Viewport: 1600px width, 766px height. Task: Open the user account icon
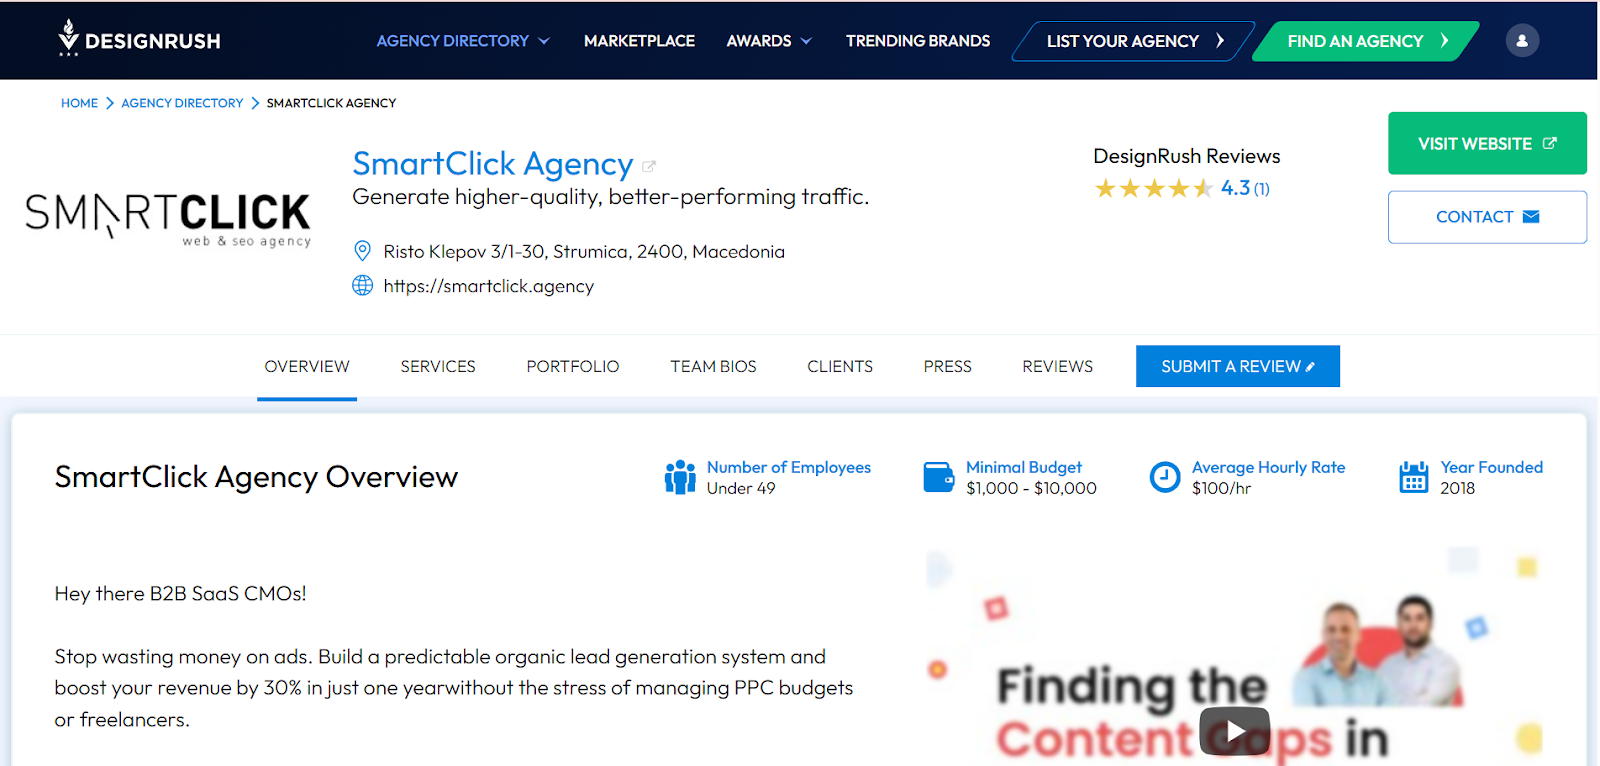[1522, 41]
